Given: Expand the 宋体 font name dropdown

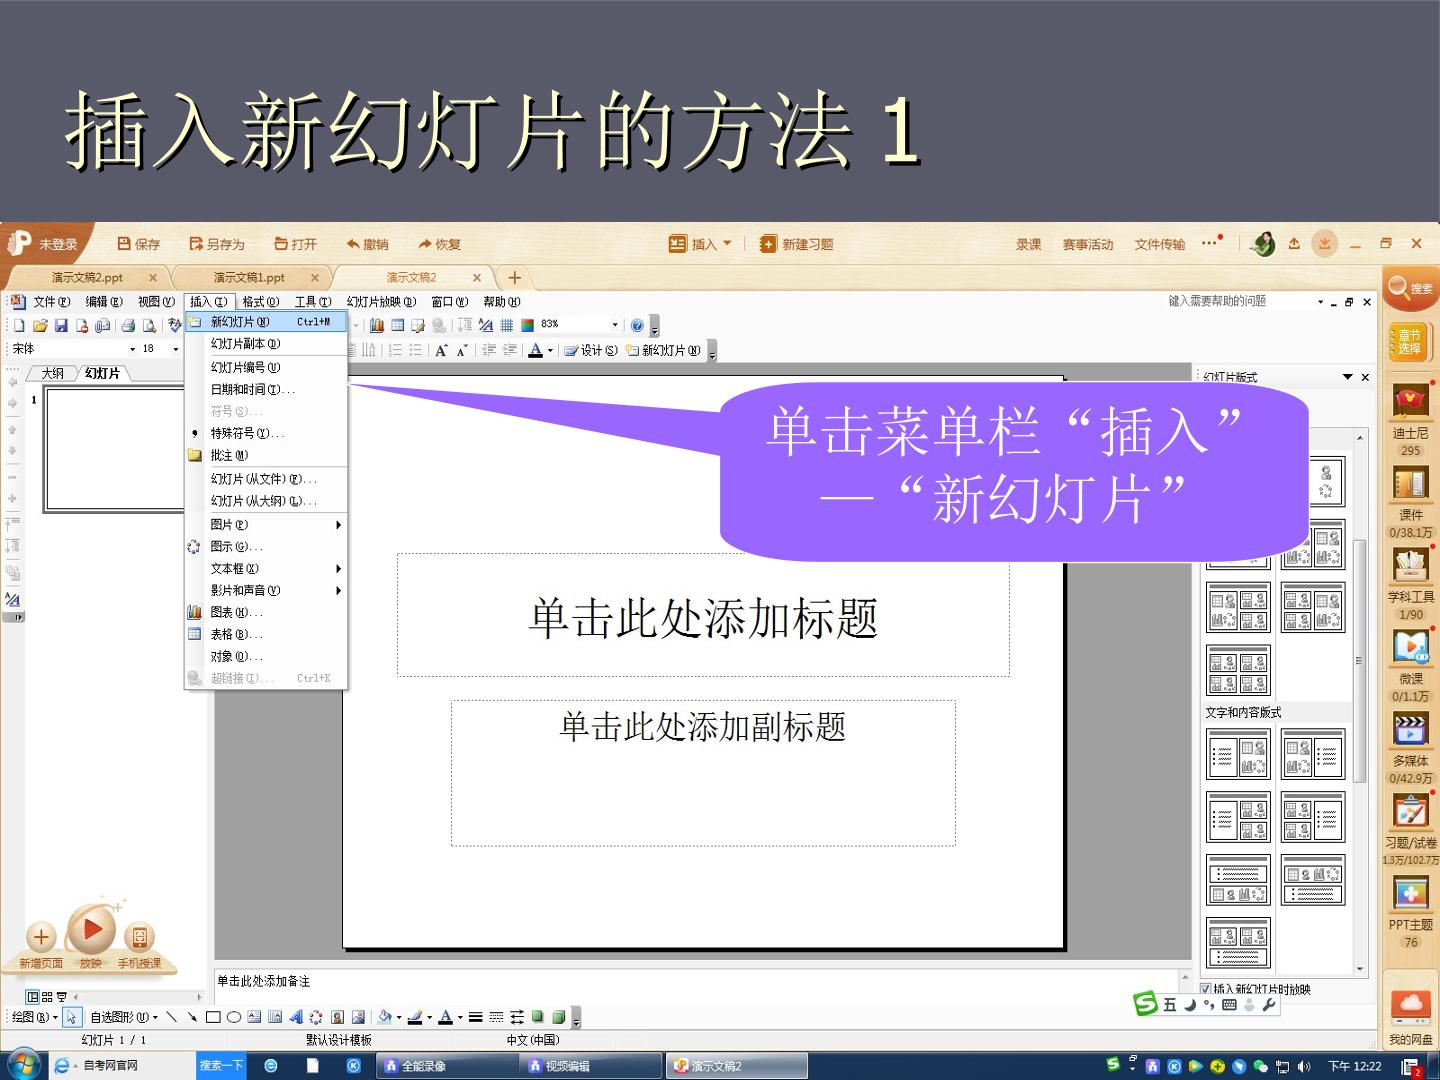Looking at the screenshot, I should click(x=132, y=349).
